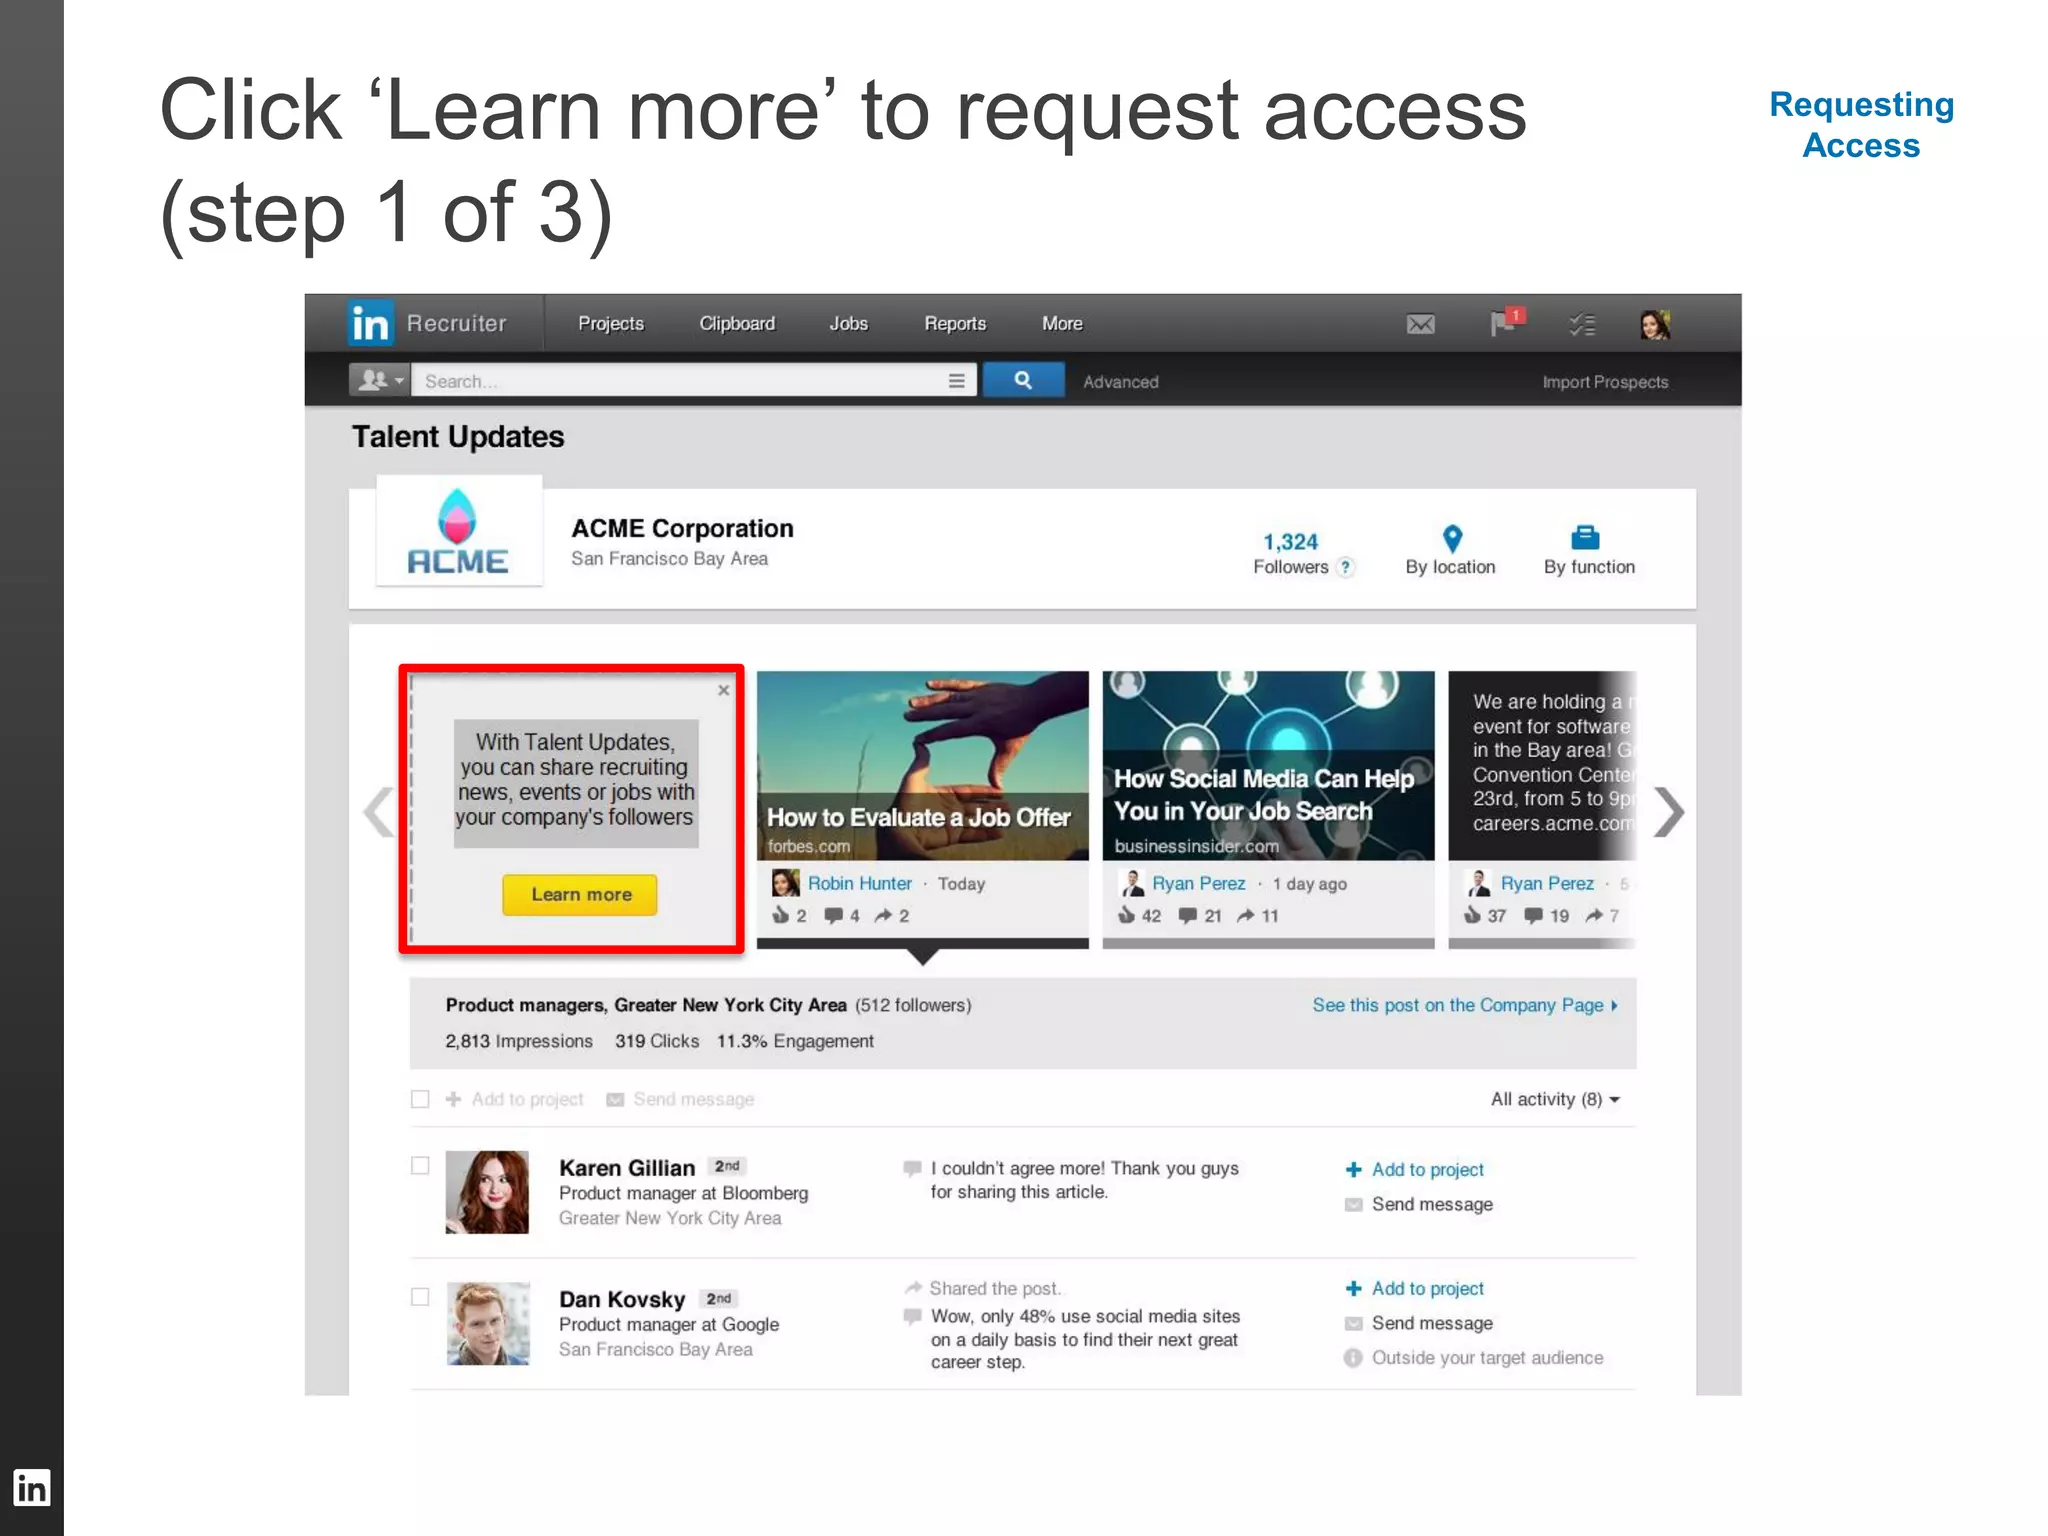2048x1536 pixels.
Task: Tick Karen Gillian's checkbox
Action: pyautogui.click(x=420, y=1166)
